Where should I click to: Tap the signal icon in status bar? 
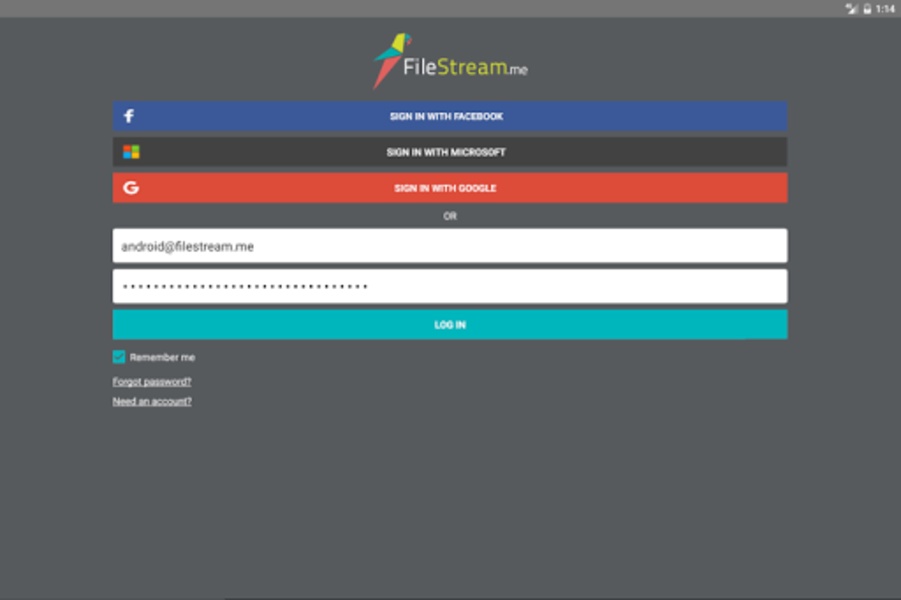coord(851,9)
